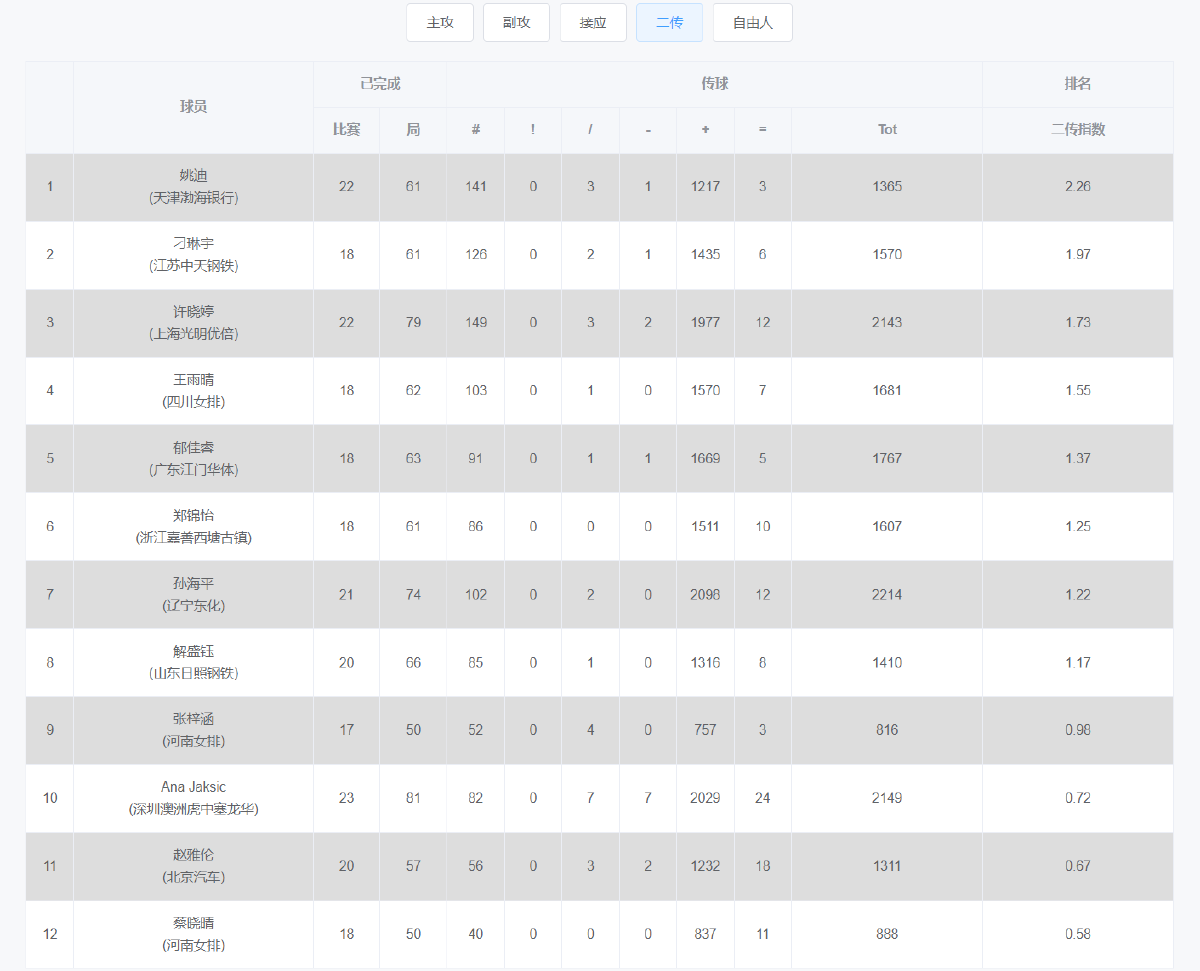Select player row 王雨晴 四川女排
Image resolution: width=1200 pixels, height=971 pixels.
click(x=599, y=391)
